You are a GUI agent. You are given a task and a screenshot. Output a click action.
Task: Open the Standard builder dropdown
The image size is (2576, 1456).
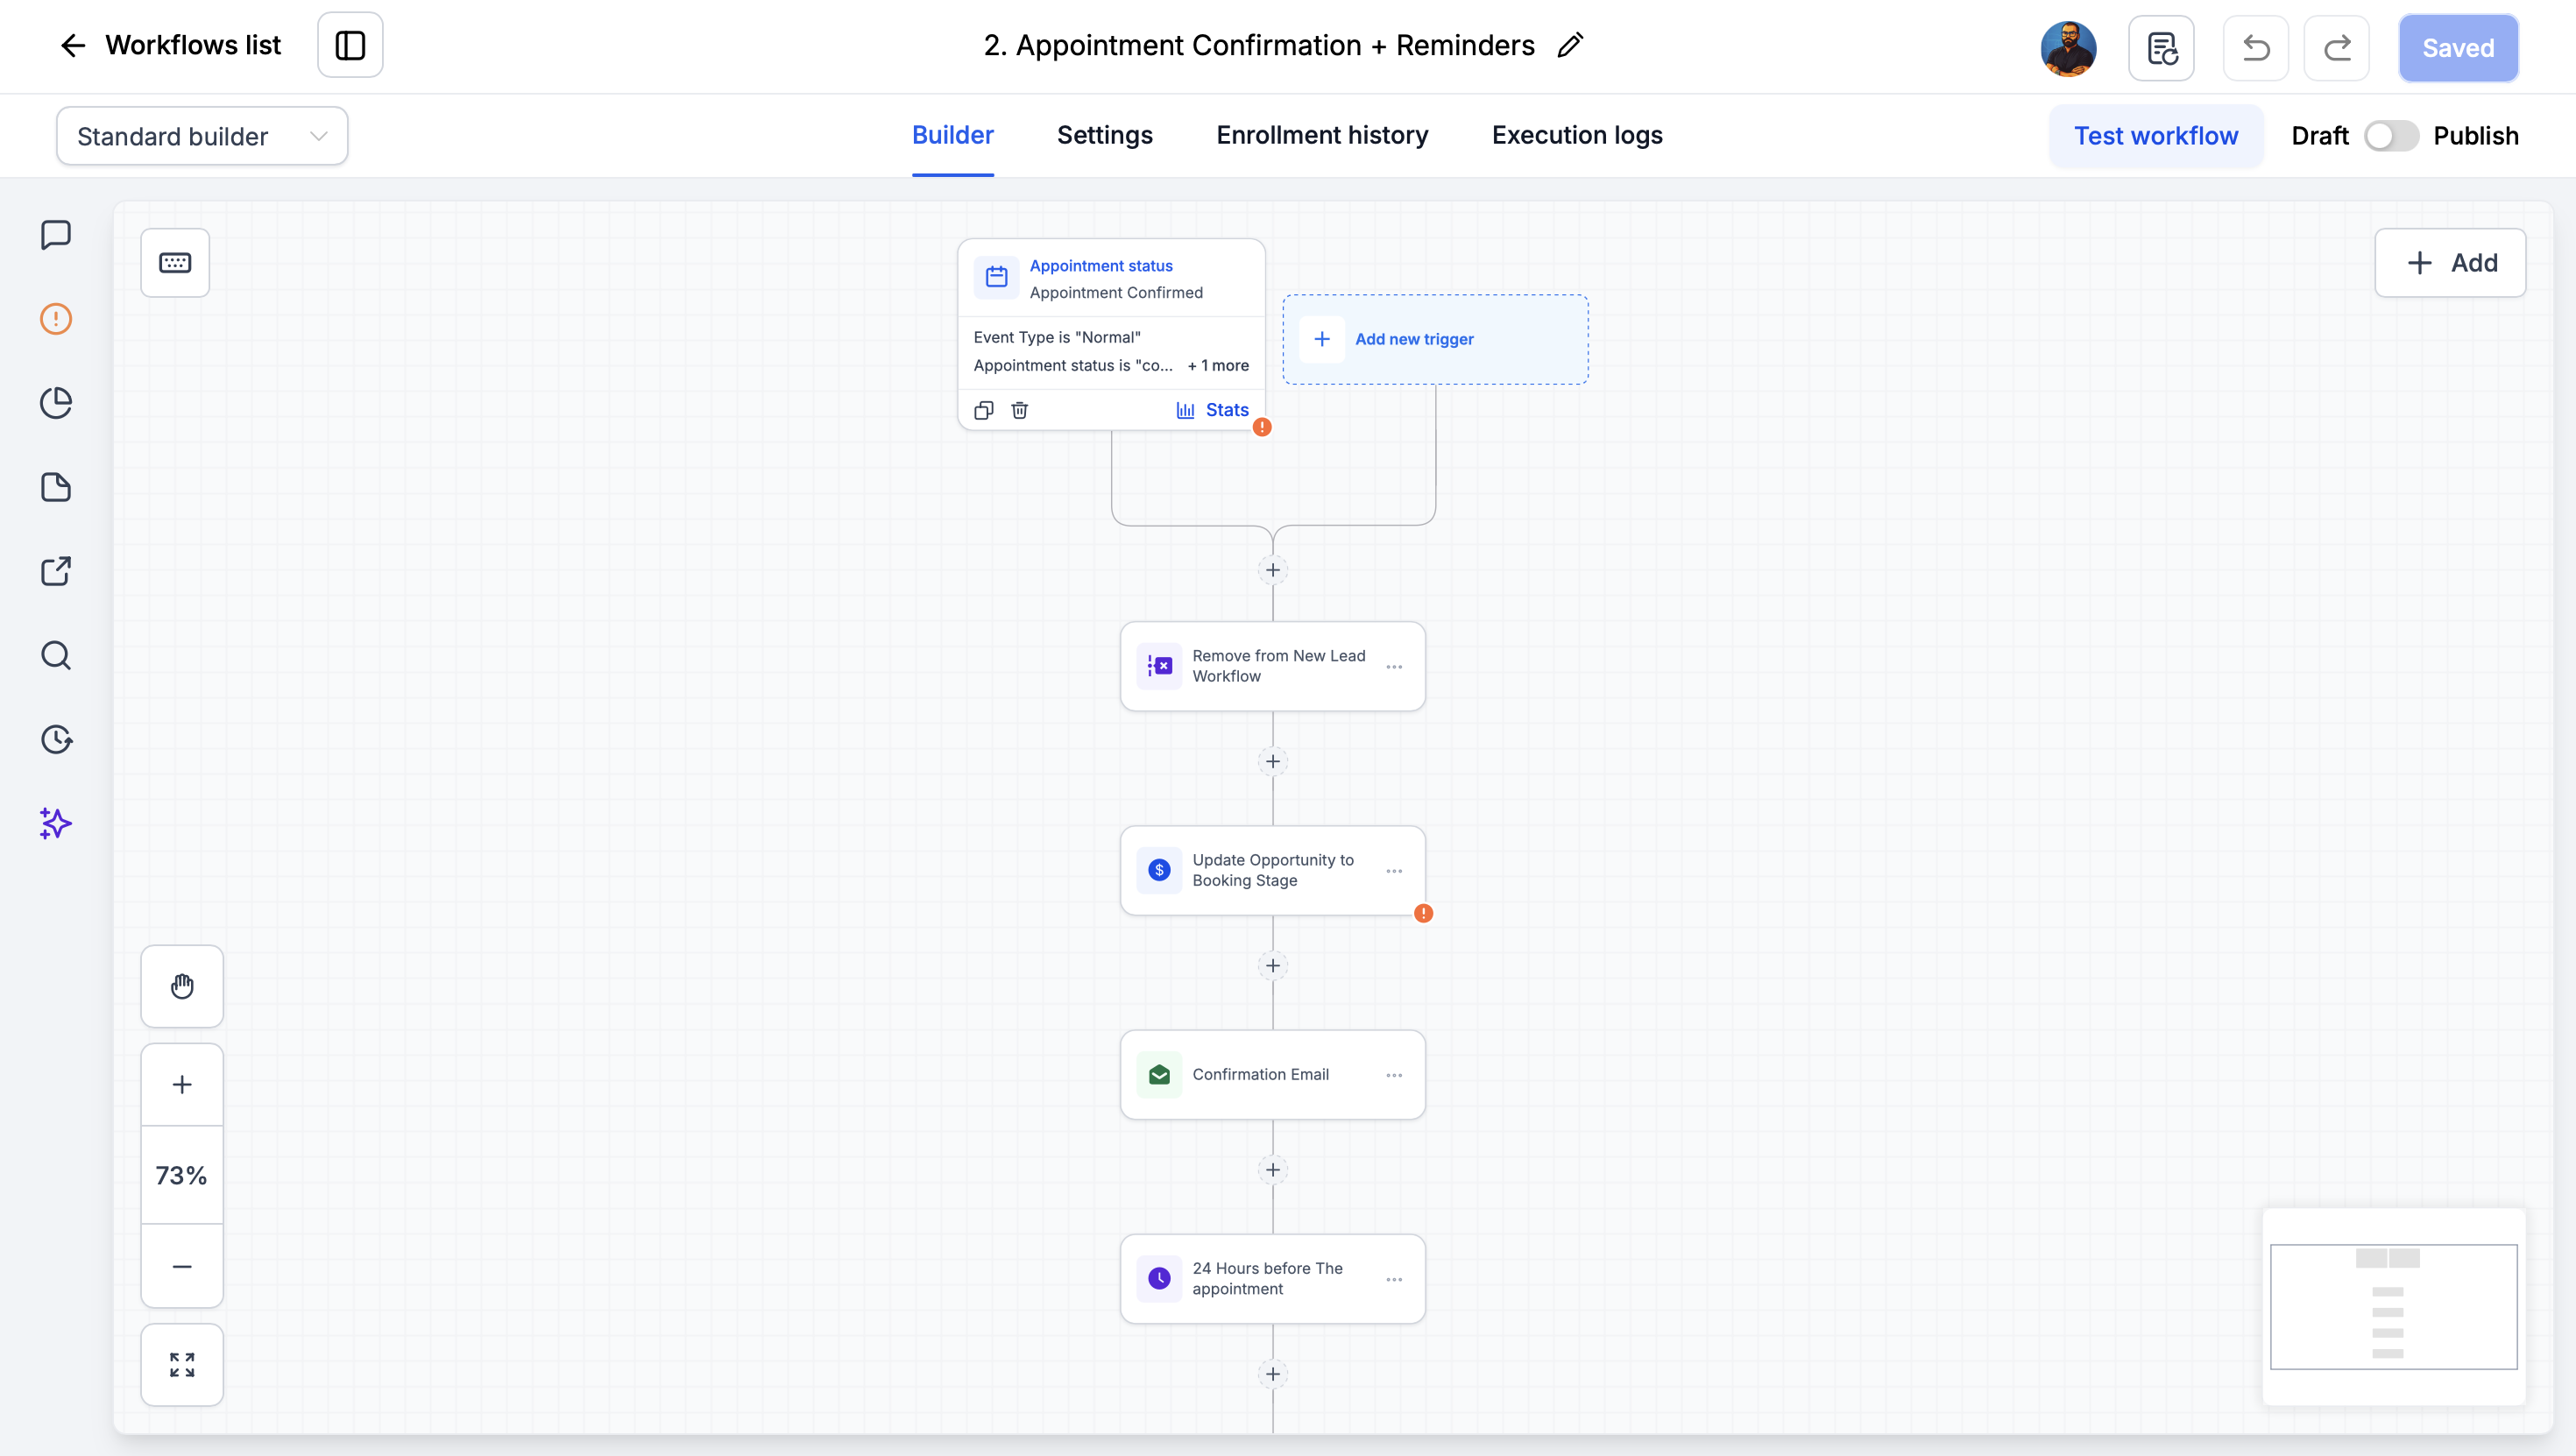(x=202, y=136)
